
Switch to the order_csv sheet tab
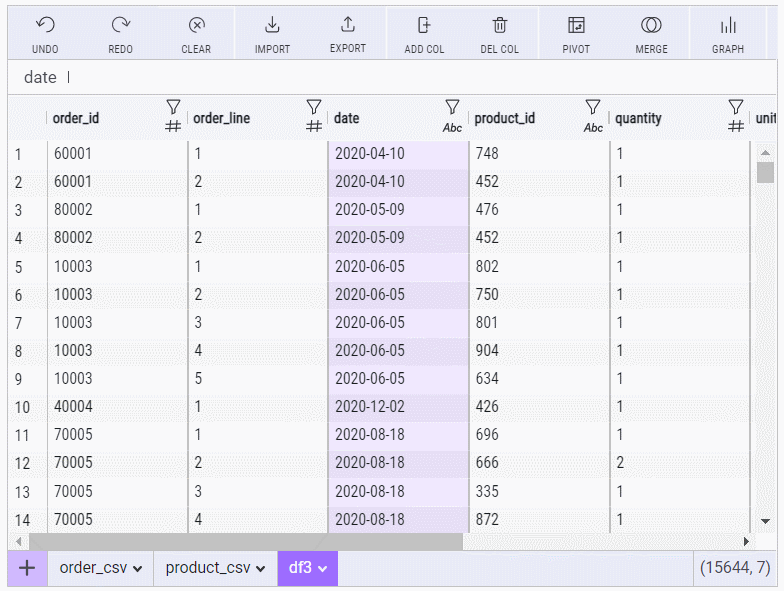pyautogui.click(x=100, y=568)
